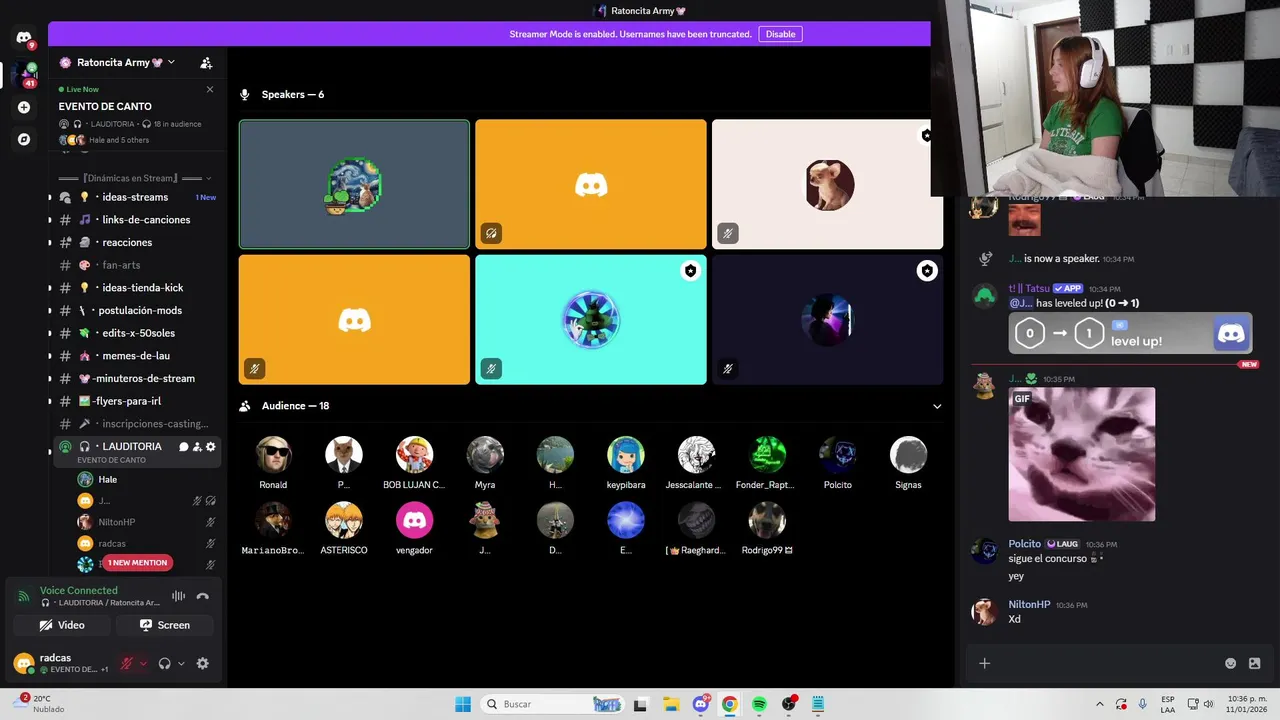The height and width of the screenshot is (720, 1280).
Task: Open ideas-tienda-kick channel
Action: click(x=135, y=288)
